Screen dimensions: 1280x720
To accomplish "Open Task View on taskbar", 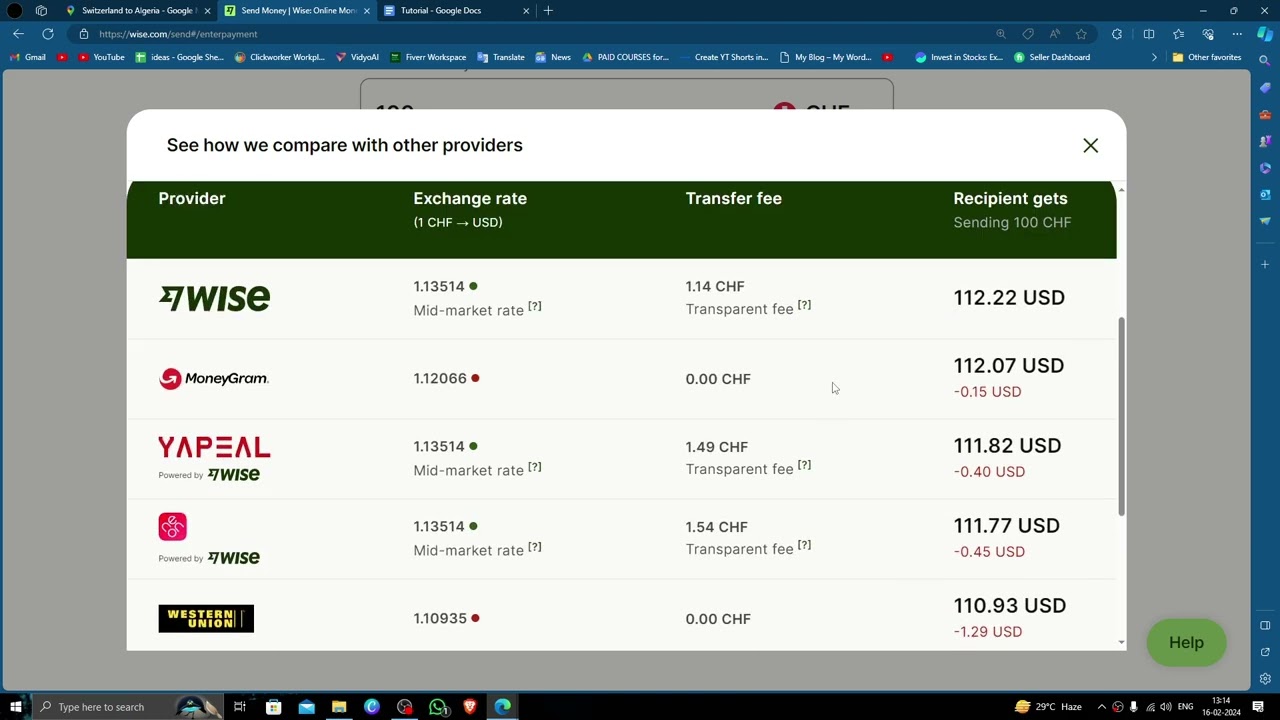I will coord(240,707).
